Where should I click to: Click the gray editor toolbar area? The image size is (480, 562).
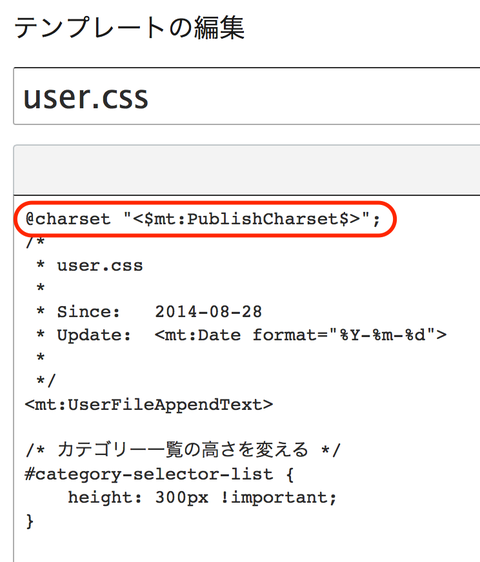247,170
